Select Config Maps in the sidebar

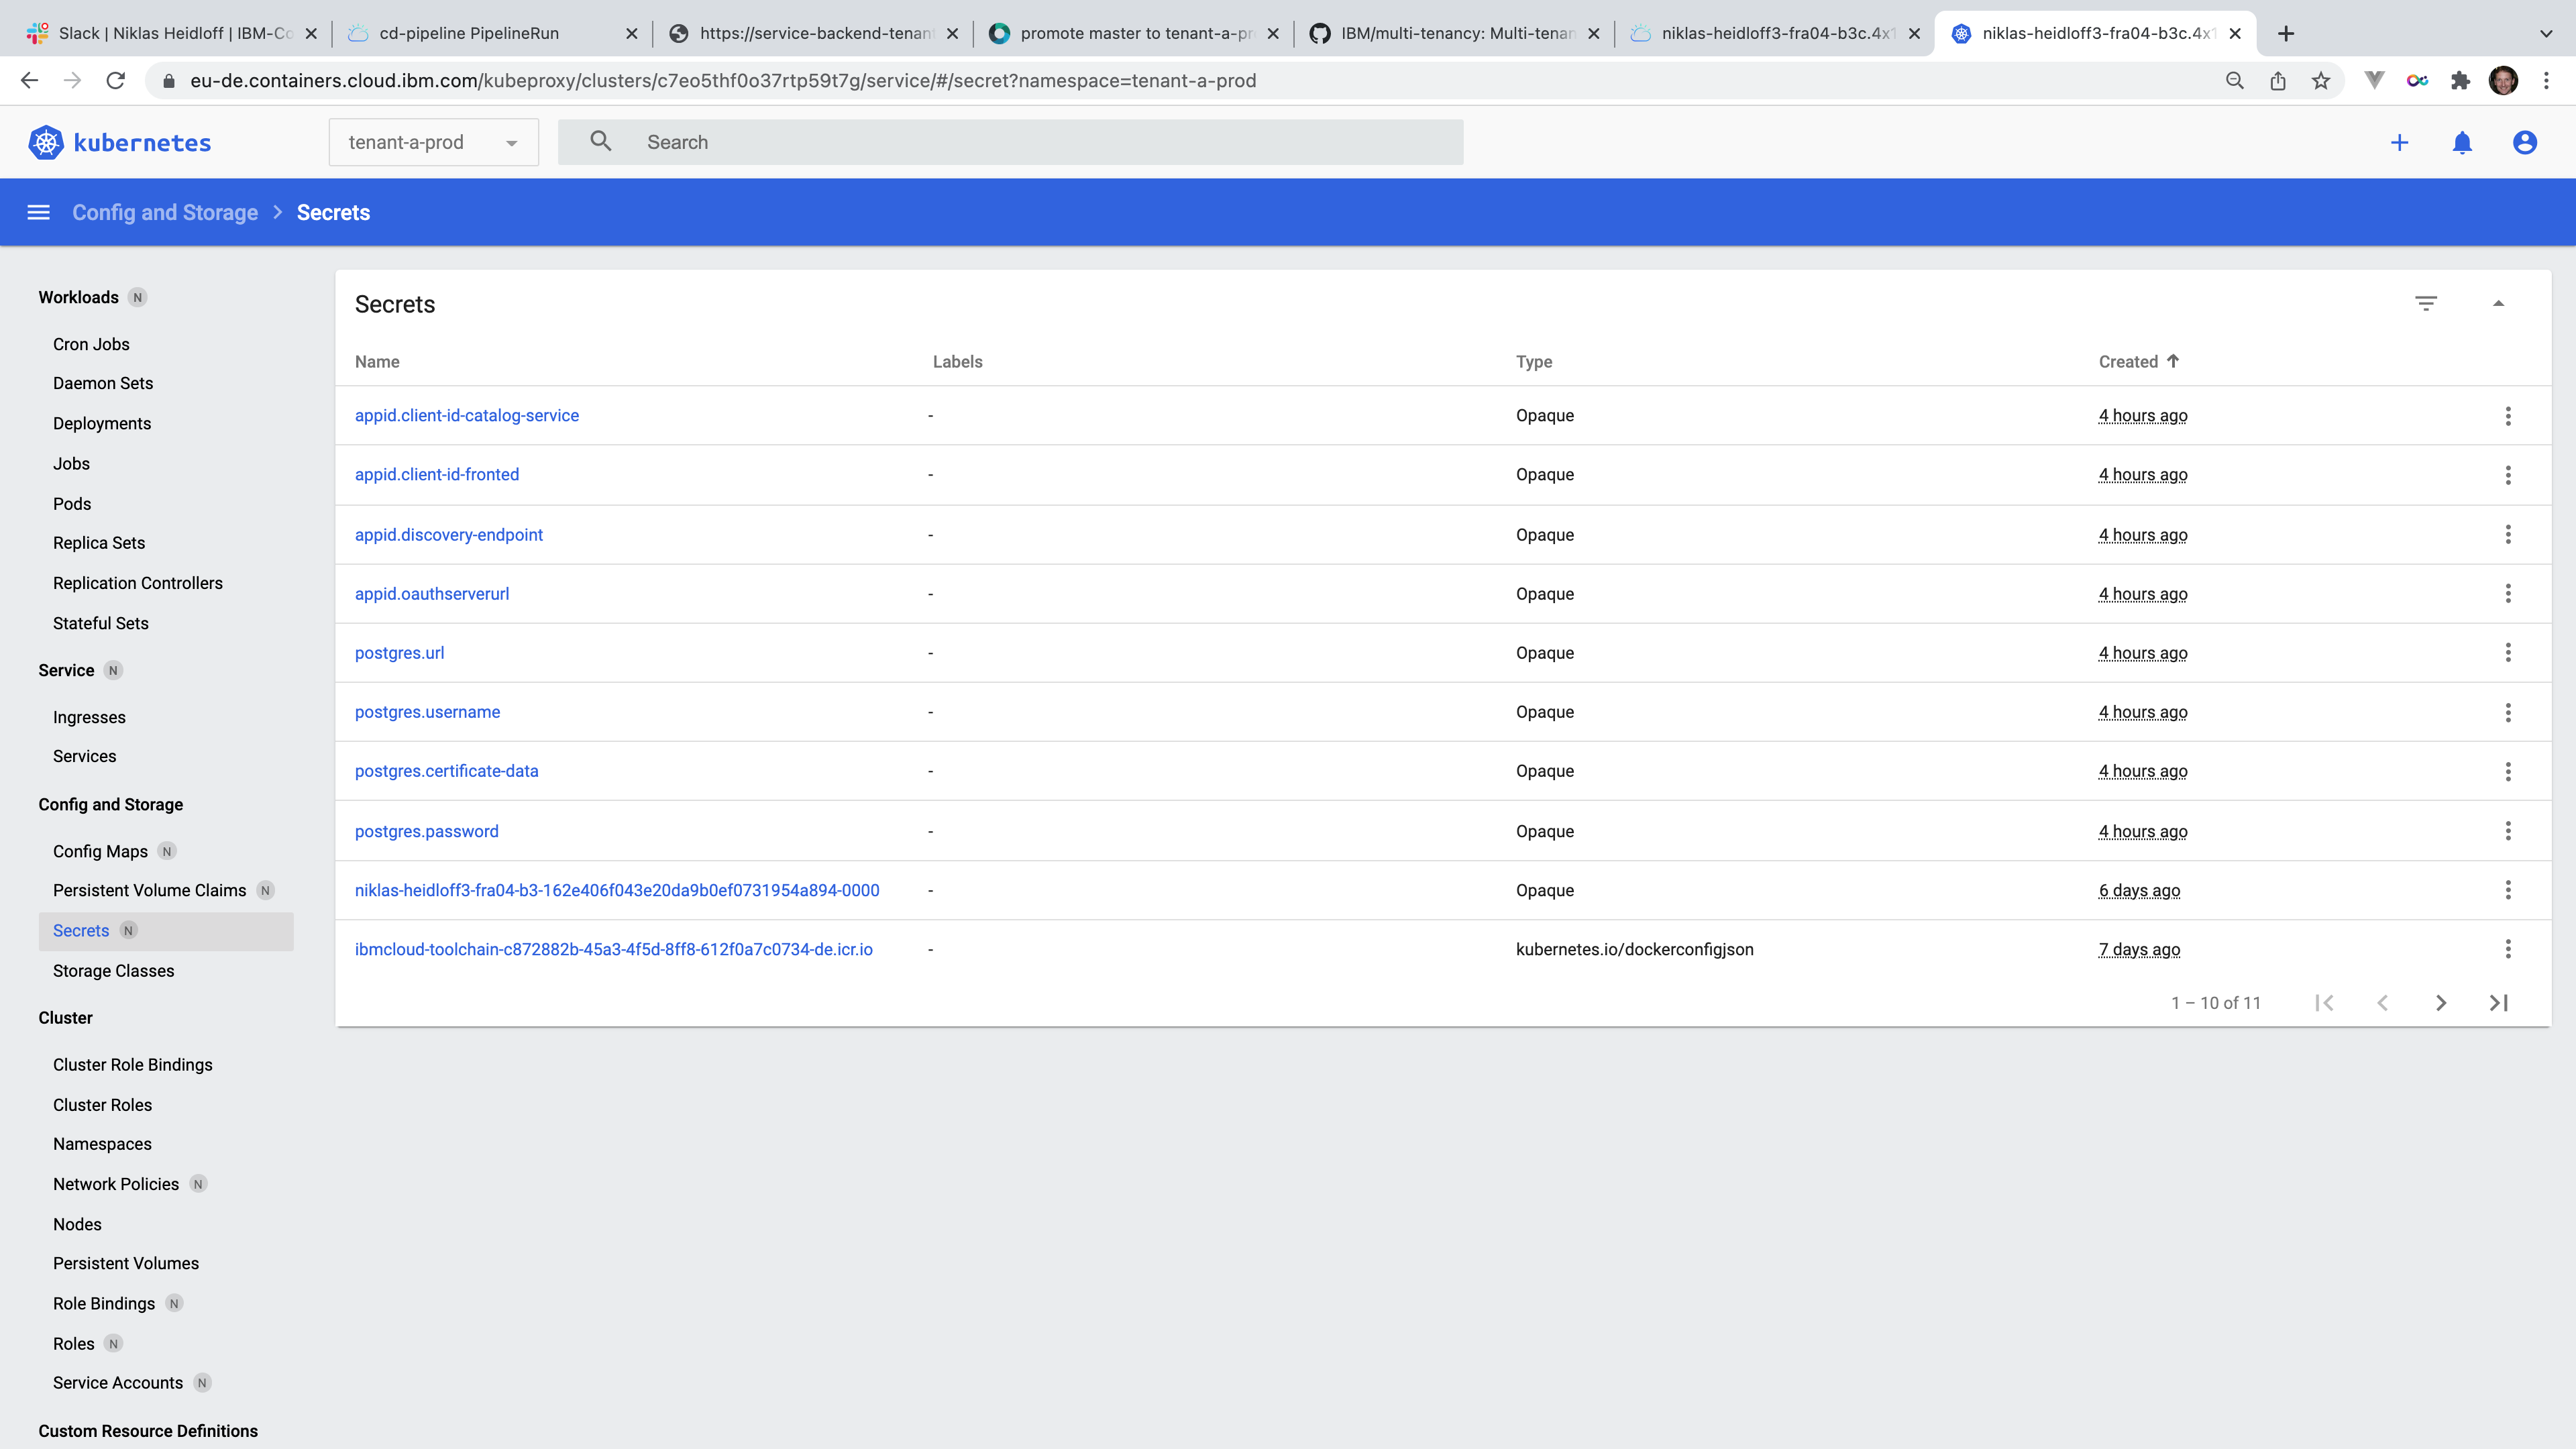click(x=100, y=851)
